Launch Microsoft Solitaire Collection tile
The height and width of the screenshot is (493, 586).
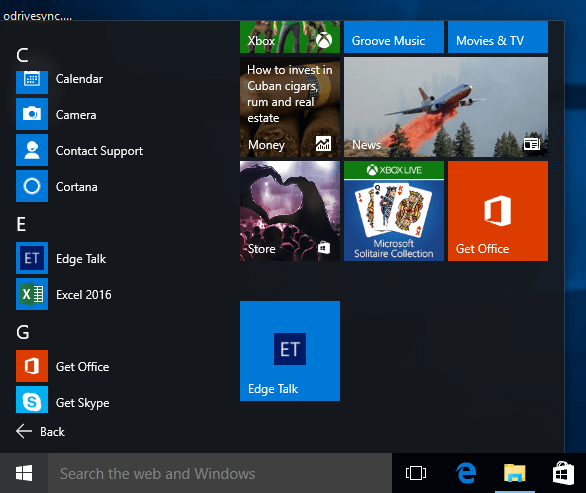394,211
